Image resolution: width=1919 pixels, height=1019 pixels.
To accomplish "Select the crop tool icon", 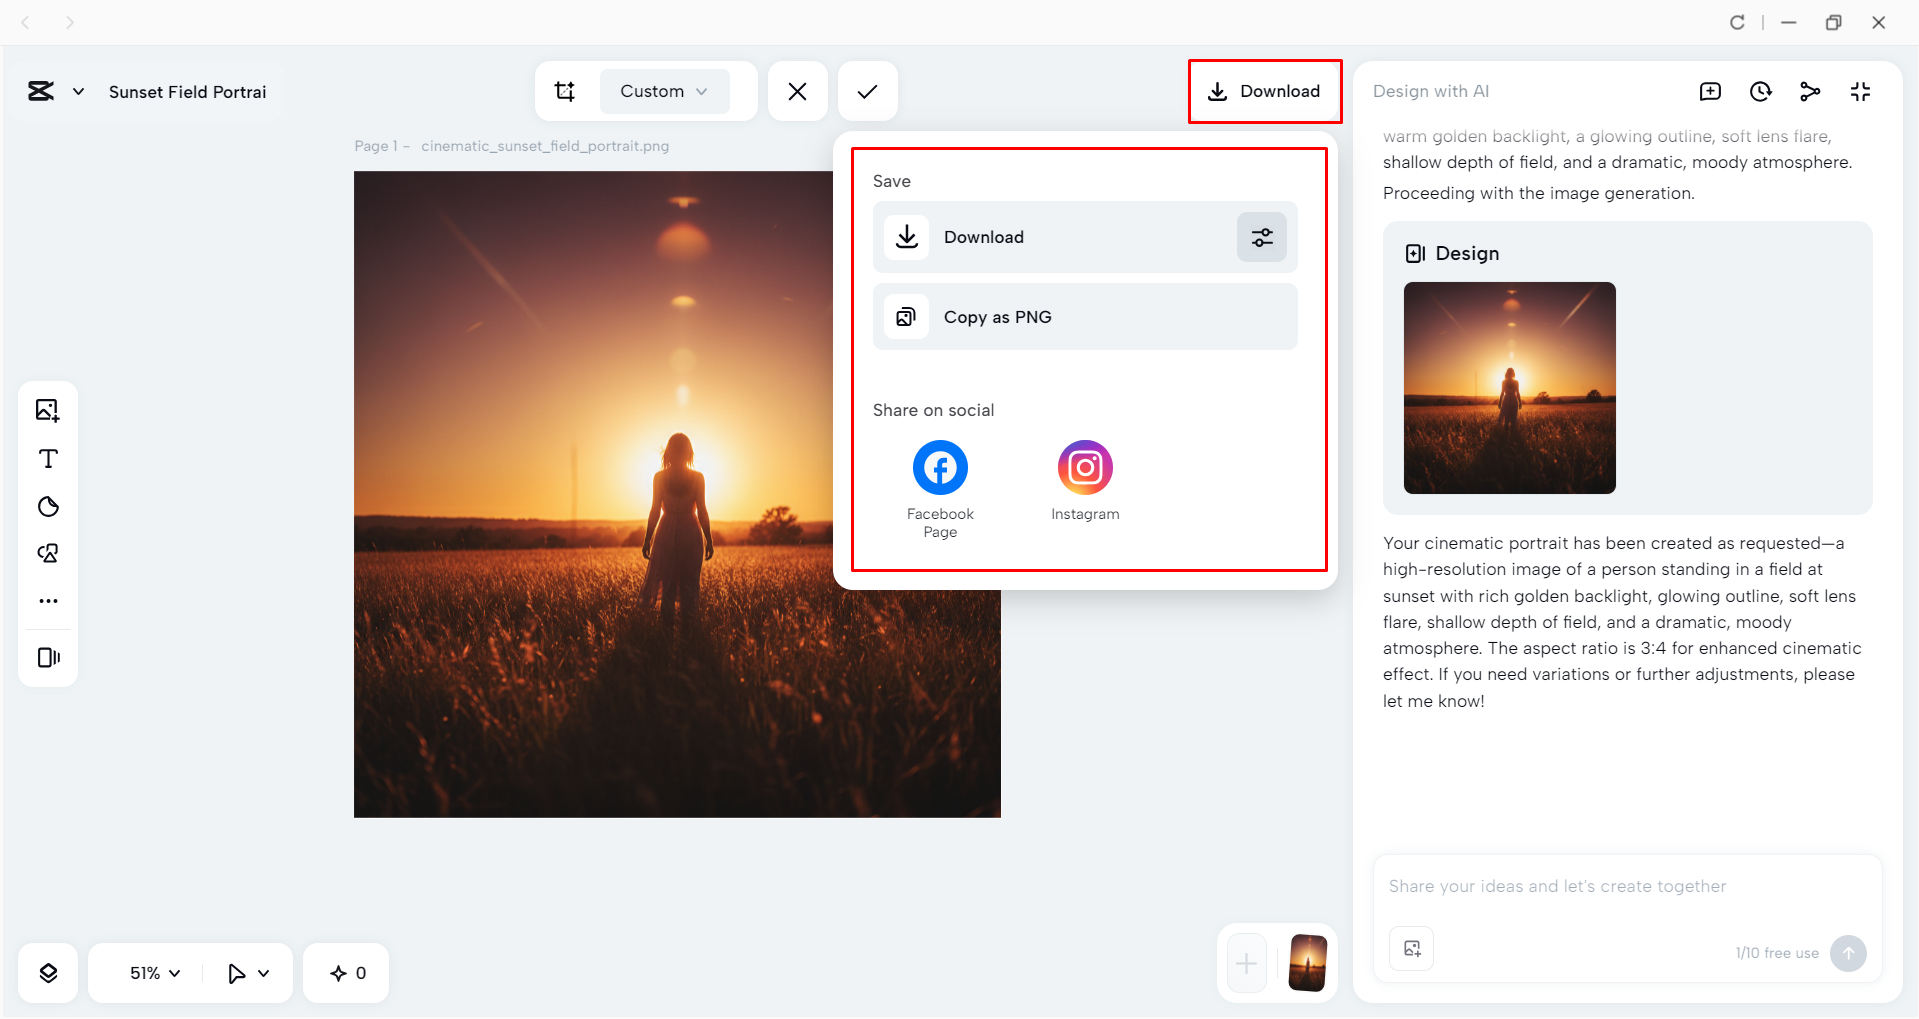I will [x=565, y=91].
